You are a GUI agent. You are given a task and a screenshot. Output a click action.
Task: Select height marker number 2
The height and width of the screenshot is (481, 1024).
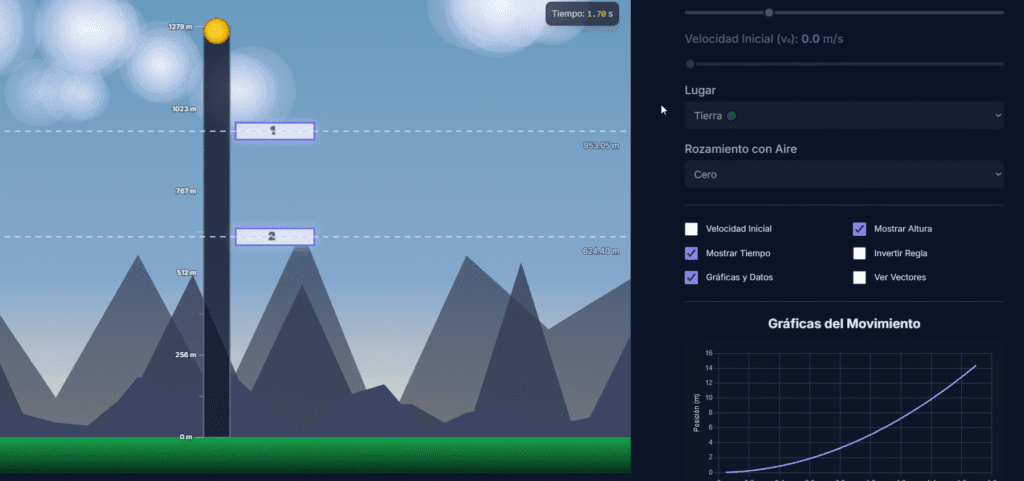tap(275, 237)
